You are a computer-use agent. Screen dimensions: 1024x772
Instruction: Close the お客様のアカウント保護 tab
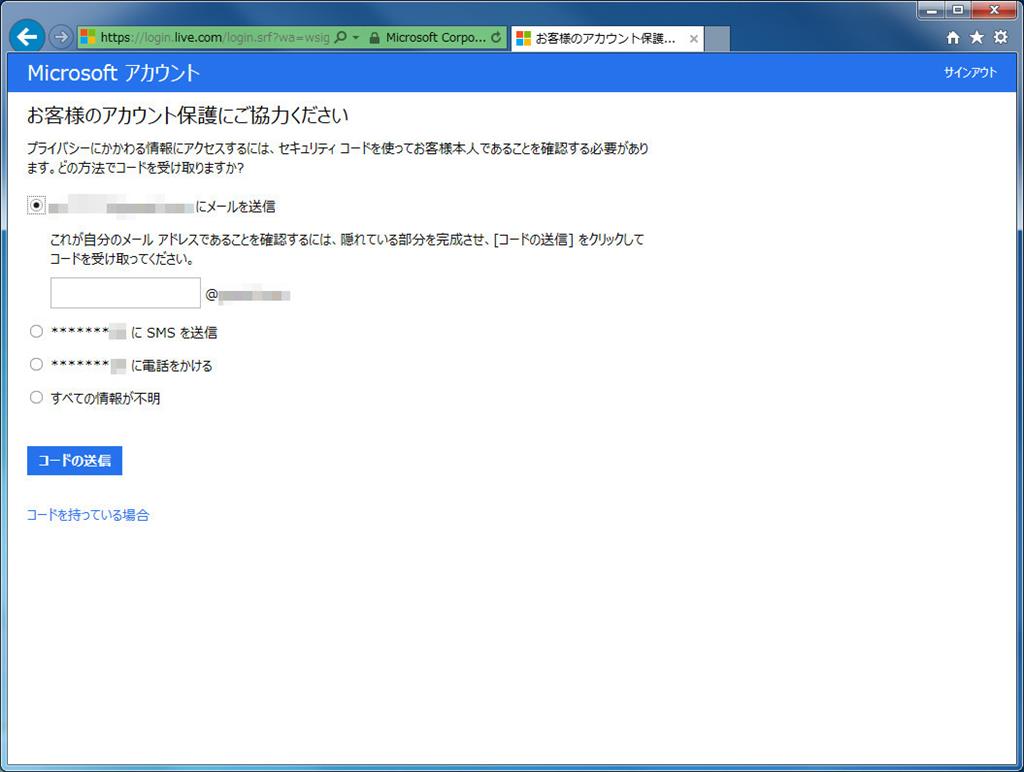click(694, 39)
